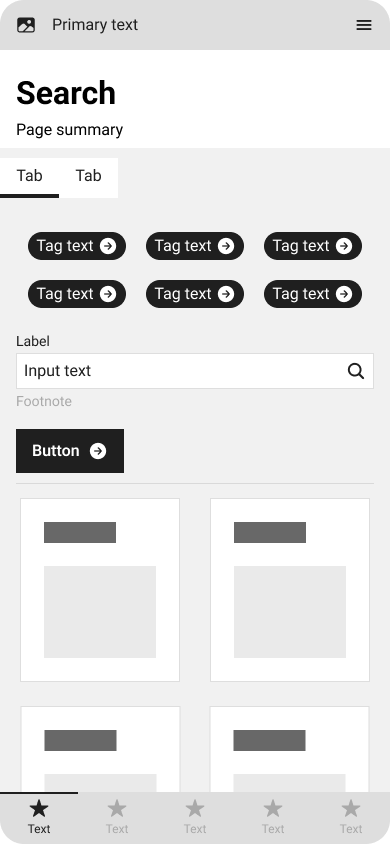This screenshot has height=844, width=390.
Task: Click the magnifier search icon in input
Action: point(356,371)
